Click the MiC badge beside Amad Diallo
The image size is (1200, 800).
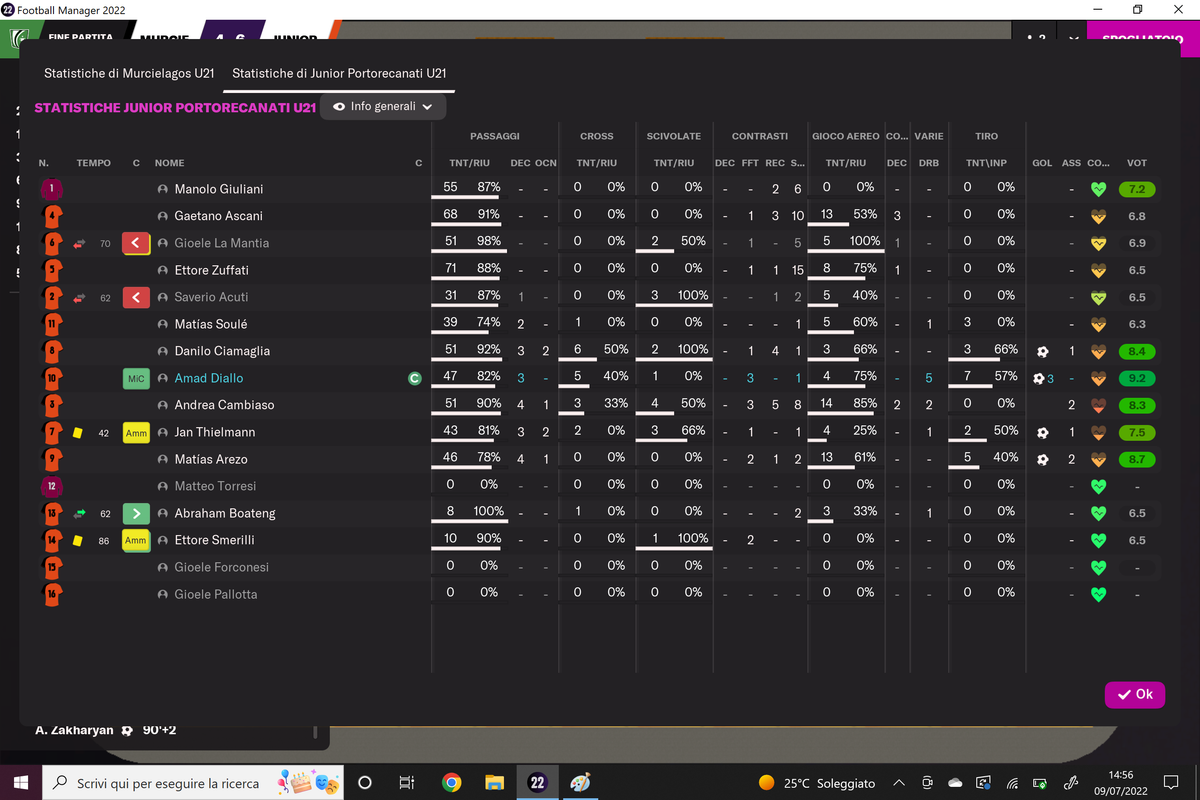click(x=136, y=378)
